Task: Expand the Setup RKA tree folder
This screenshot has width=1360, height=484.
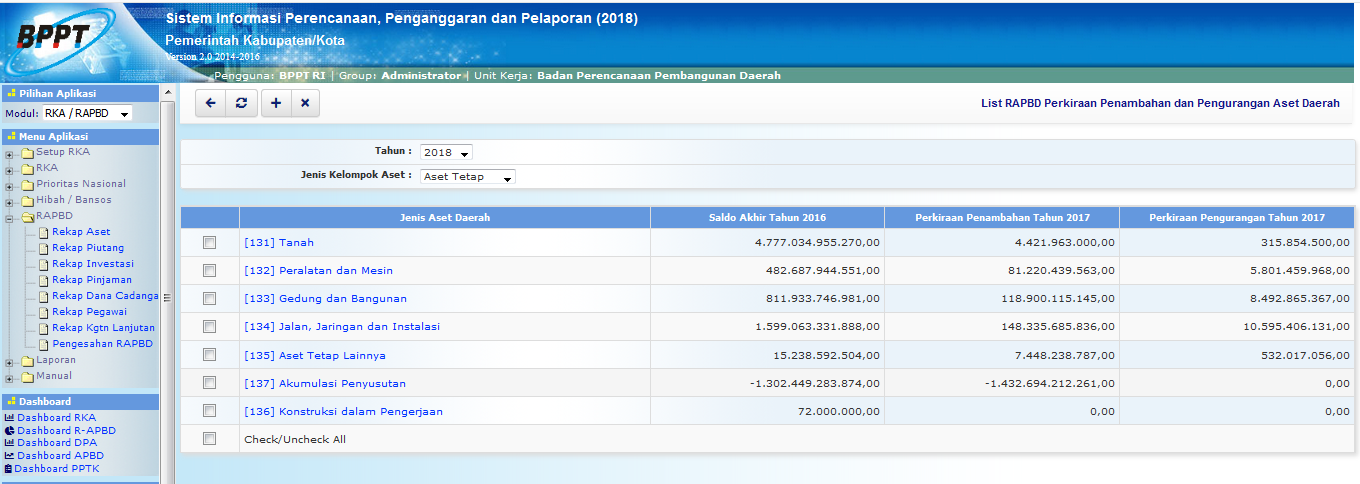Action: (x=9, y=153)
